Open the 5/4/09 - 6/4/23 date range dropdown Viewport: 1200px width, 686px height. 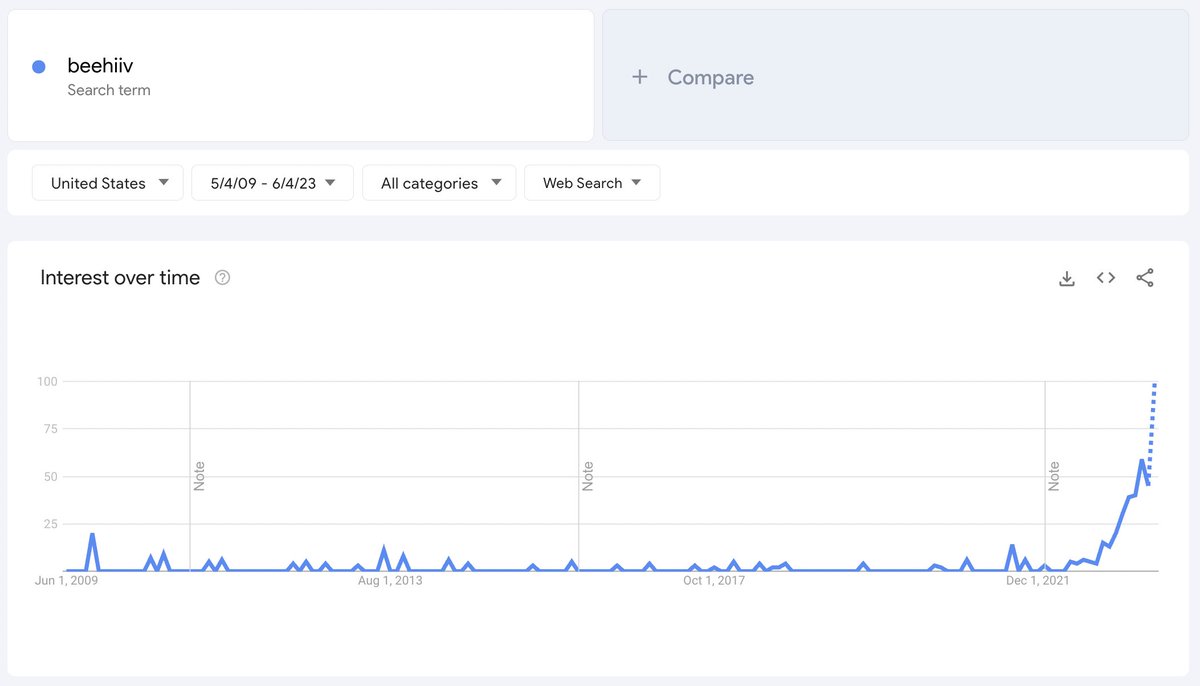[273, 183]
